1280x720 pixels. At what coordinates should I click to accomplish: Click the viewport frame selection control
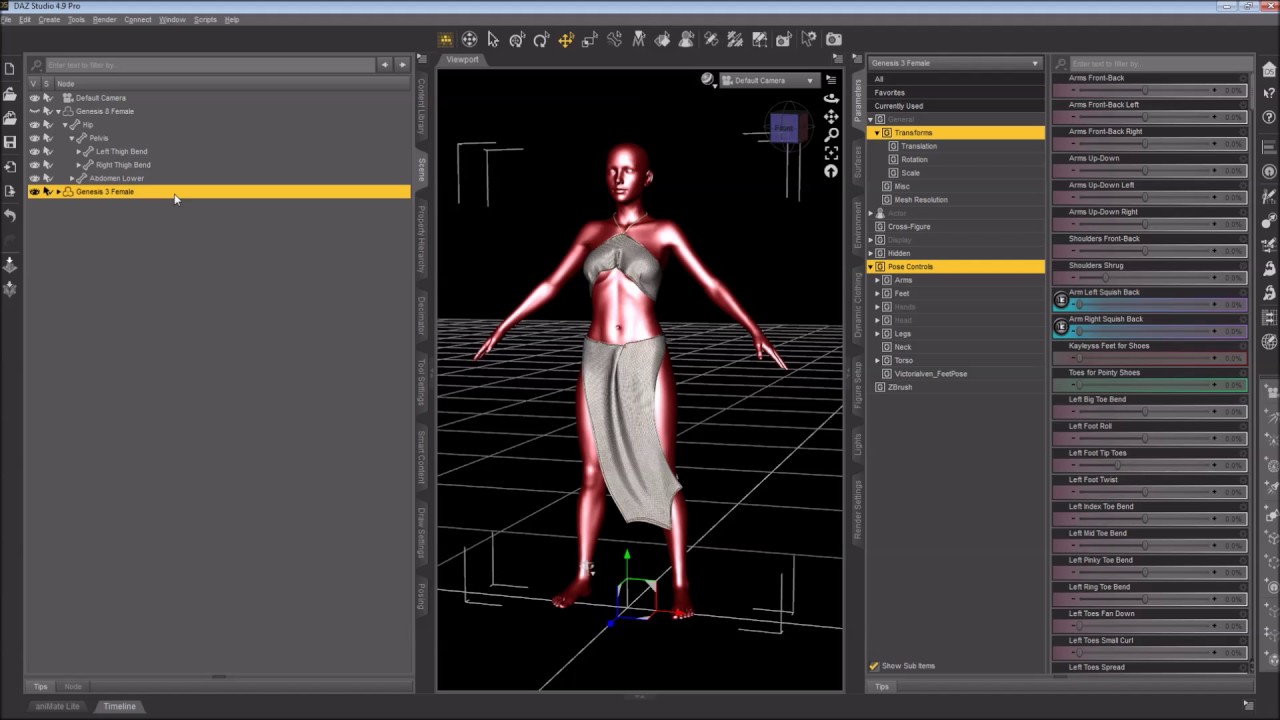[x=831, y=153]
